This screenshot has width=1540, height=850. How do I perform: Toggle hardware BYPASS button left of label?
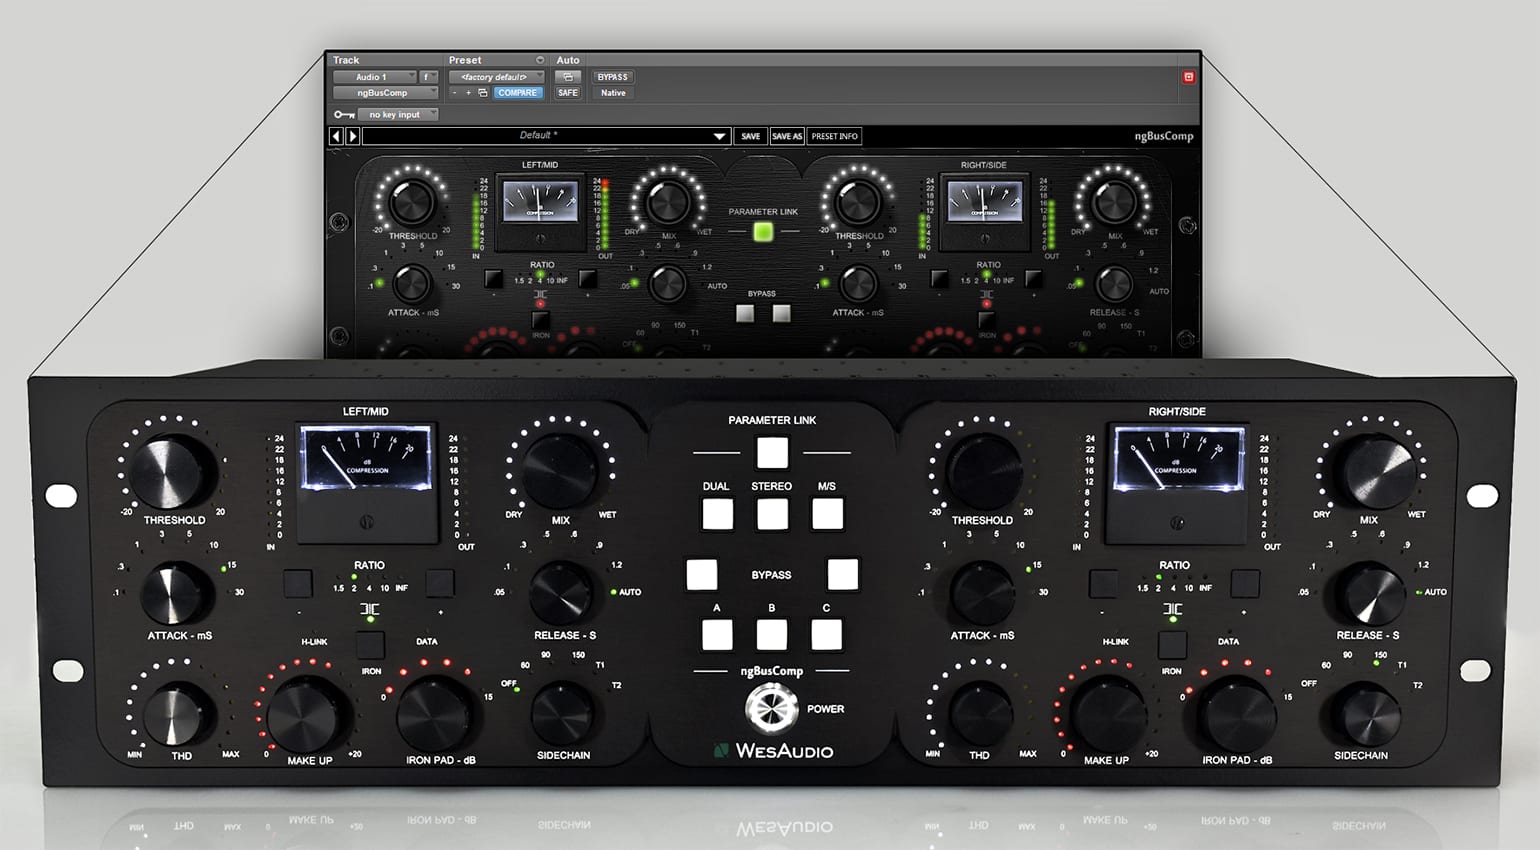coord(701,574)
